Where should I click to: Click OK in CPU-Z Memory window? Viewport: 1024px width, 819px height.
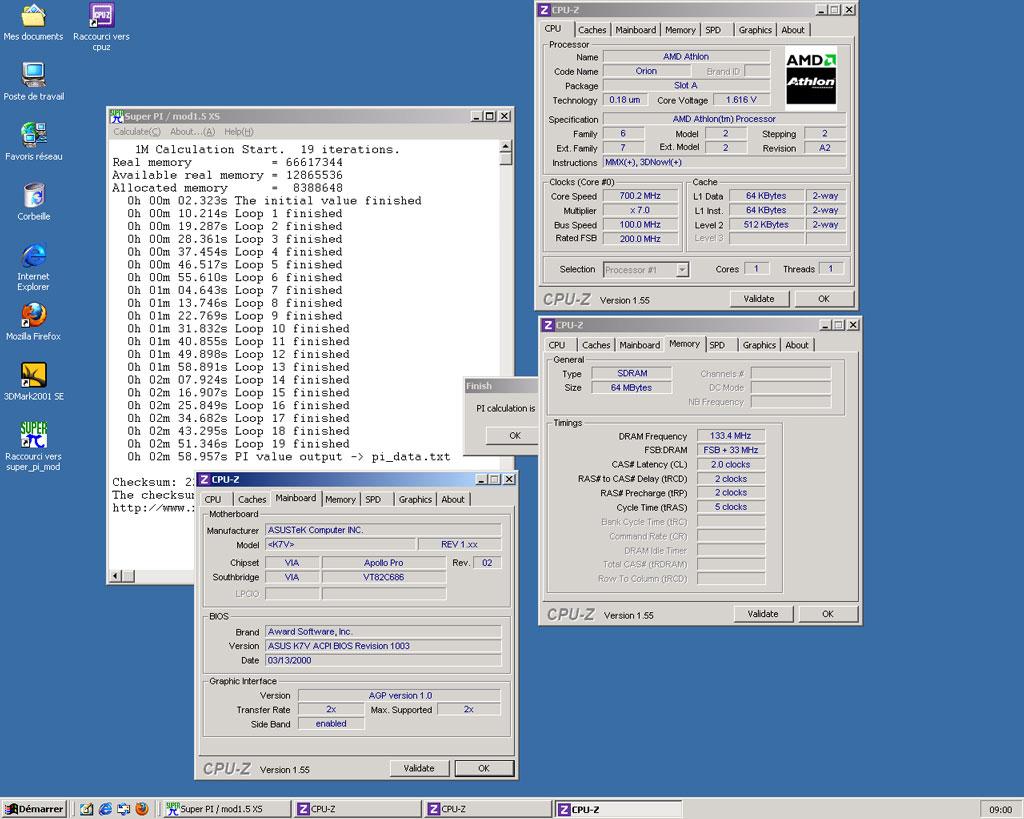point(827,614)
